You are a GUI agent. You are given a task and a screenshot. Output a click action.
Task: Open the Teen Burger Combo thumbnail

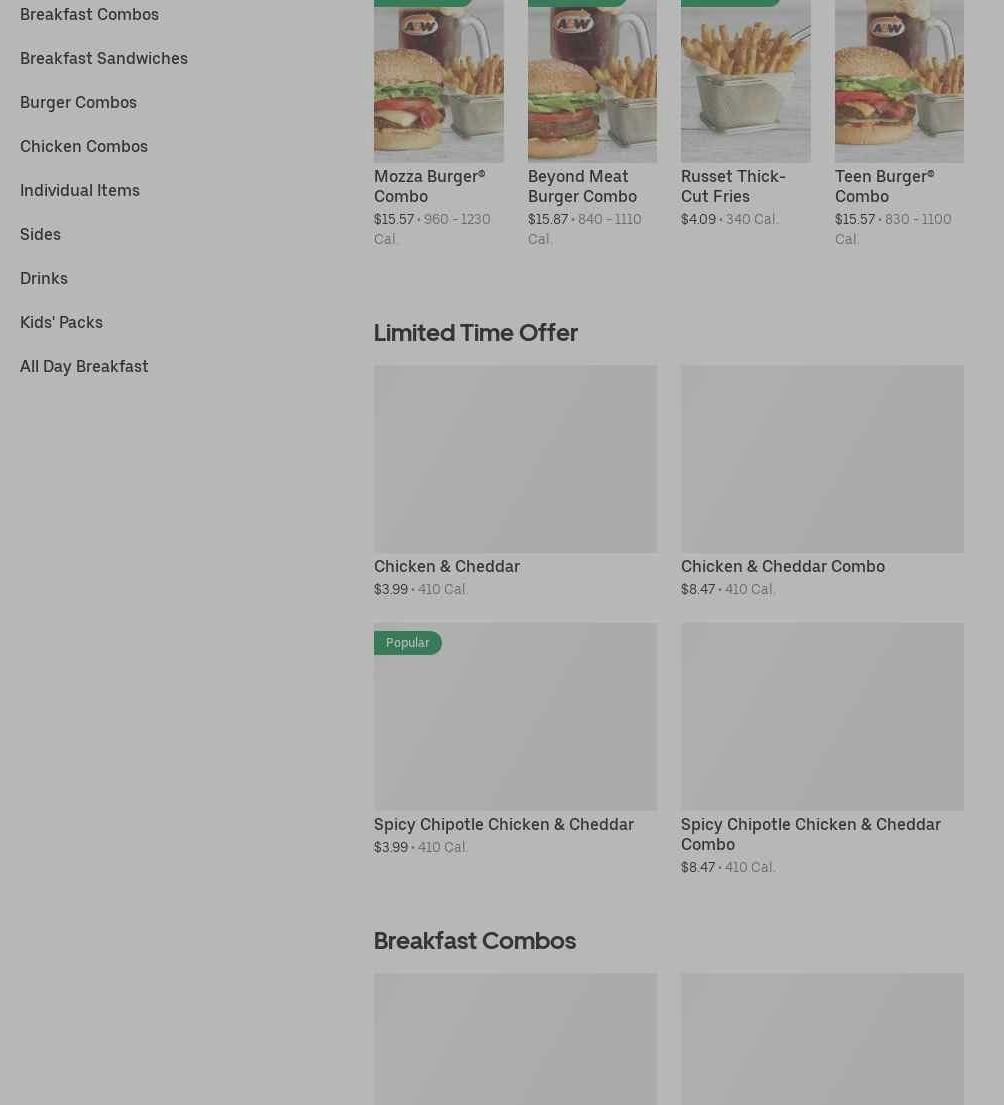click(899, 81)
